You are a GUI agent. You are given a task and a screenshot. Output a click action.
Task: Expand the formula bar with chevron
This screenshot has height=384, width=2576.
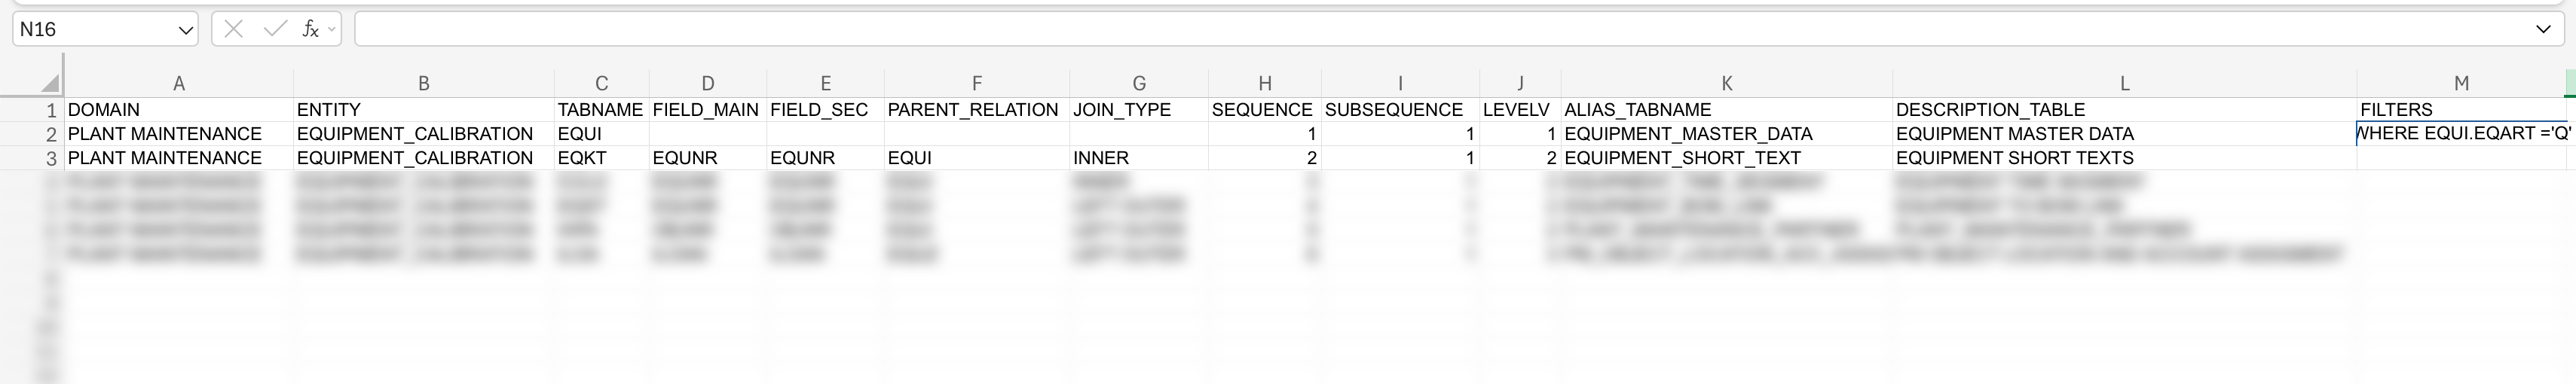pyautogui.click(x=2543, y=30)
